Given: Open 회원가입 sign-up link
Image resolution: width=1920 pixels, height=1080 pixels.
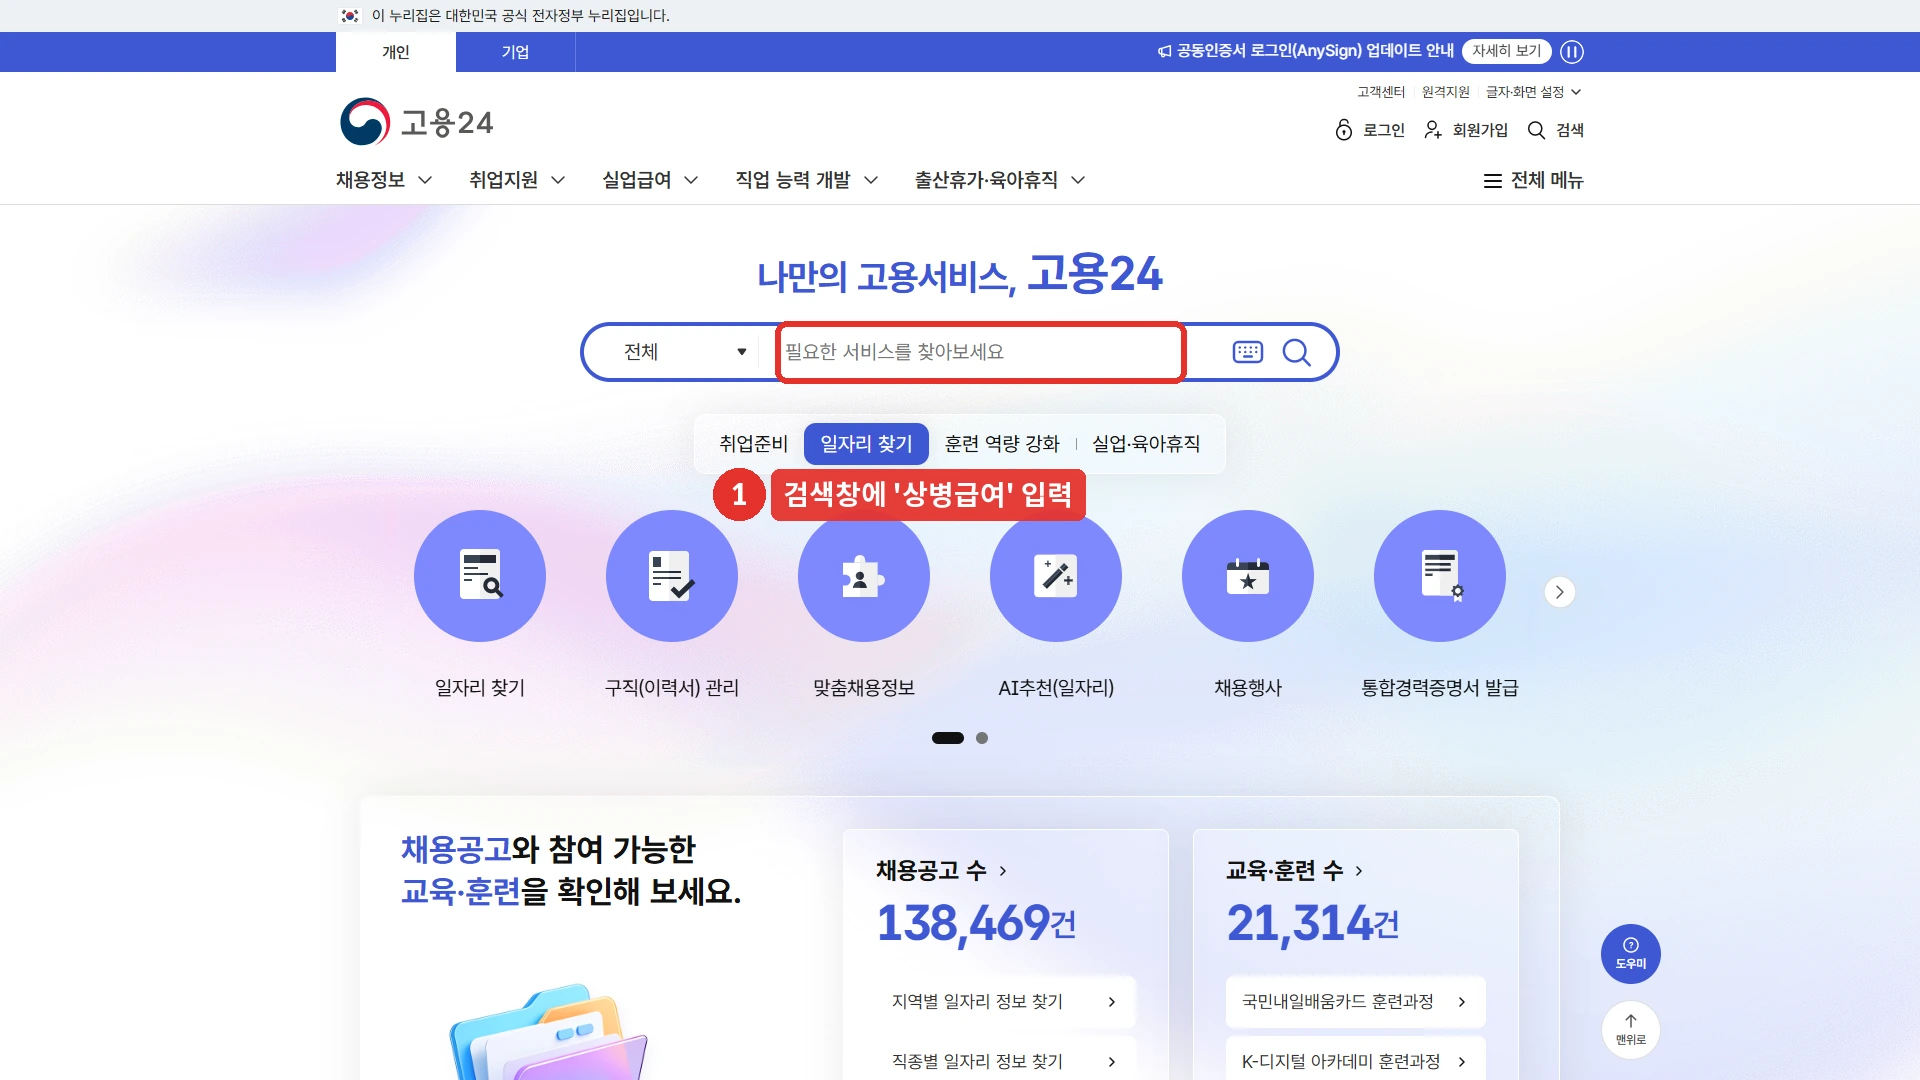Looking at the screenshot, I should (x=1466, y=130).
